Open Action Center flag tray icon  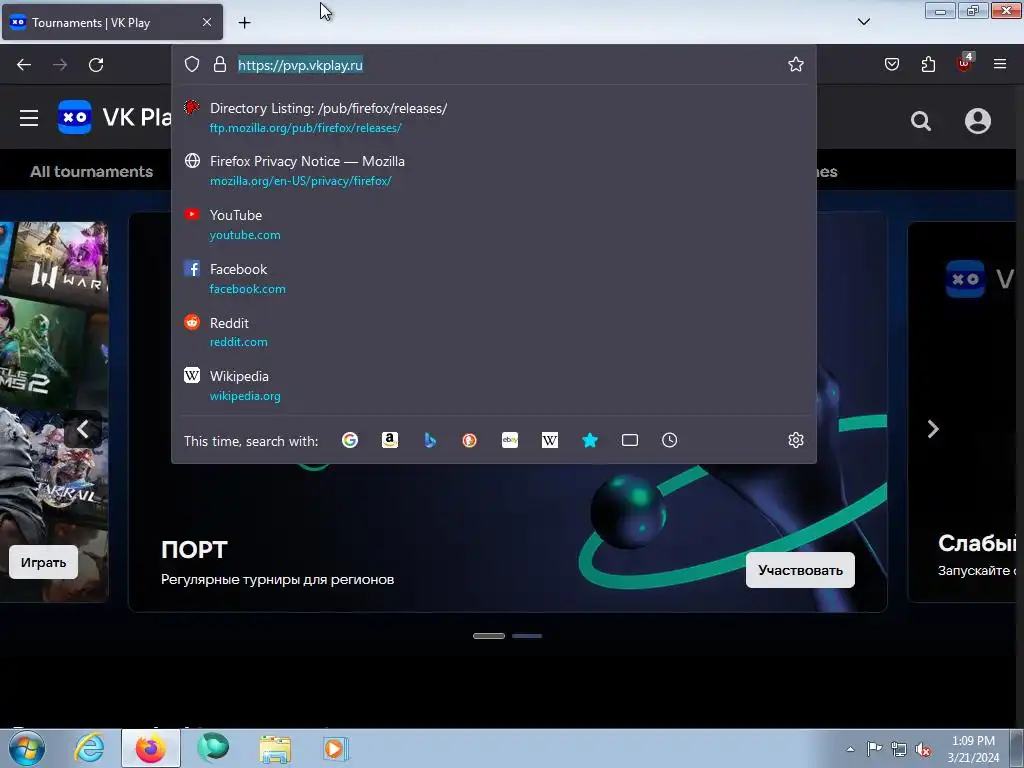pyautogui.click(x=874, y=749)
